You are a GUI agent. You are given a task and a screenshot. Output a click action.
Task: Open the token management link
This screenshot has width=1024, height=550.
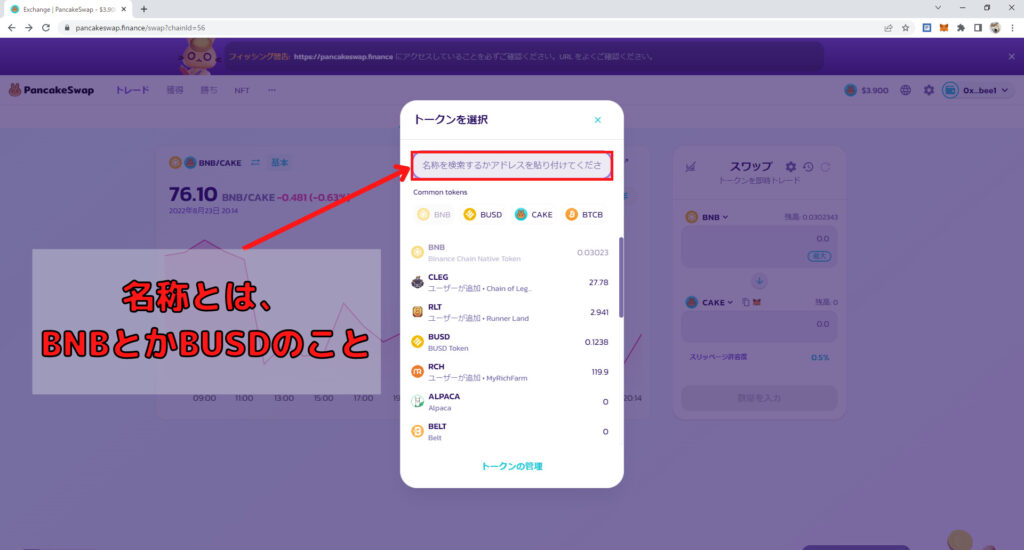[512, 466]
